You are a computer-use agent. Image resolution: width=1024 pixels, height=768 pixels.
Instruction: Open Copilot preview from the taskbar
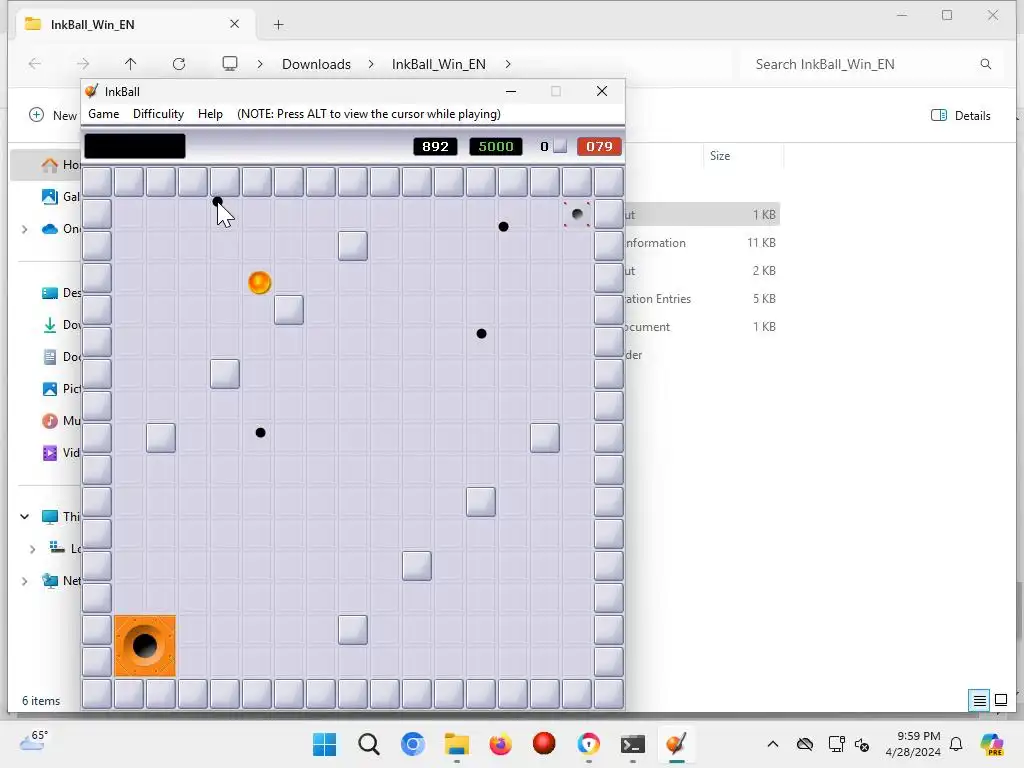[992, 744]
